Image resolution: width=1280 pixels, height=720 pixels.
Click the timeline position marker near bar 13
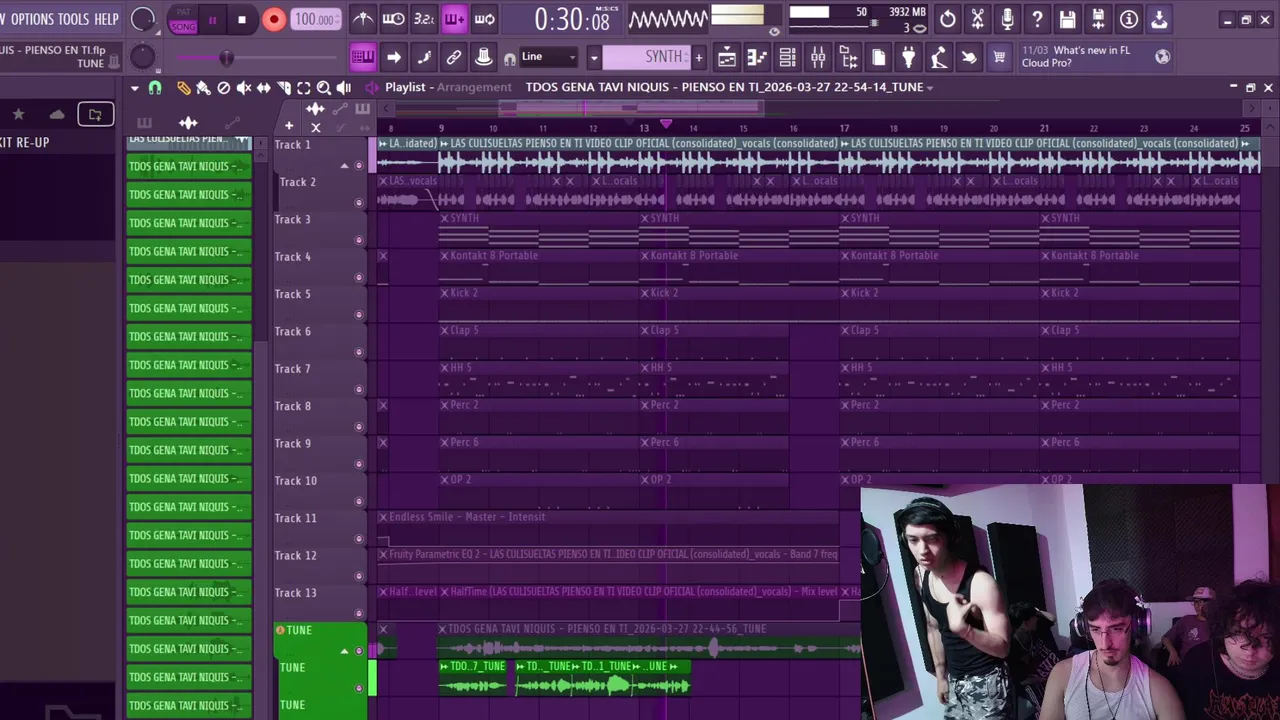pyautogui.click(x=665, y=125)
